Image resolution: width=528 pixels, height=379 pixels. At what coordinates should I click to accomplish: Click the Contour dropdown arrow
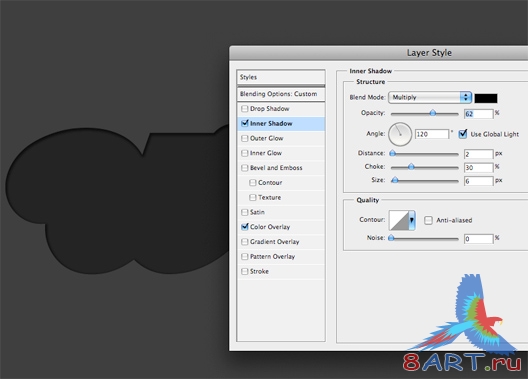point(412,220)
